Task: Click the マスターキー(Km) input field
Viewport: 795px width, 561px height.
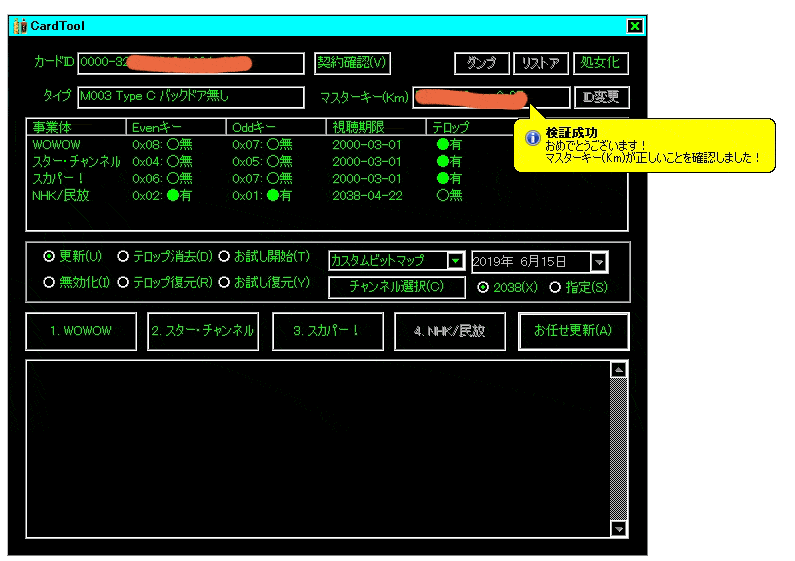Action: (x=491, y=97)
